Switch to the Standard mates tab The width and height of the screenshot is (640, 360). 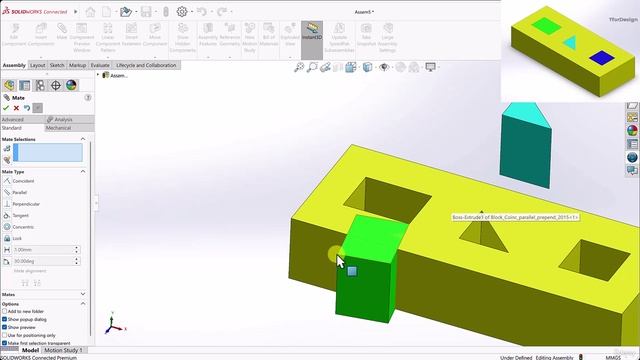click(x=22, y=128)
